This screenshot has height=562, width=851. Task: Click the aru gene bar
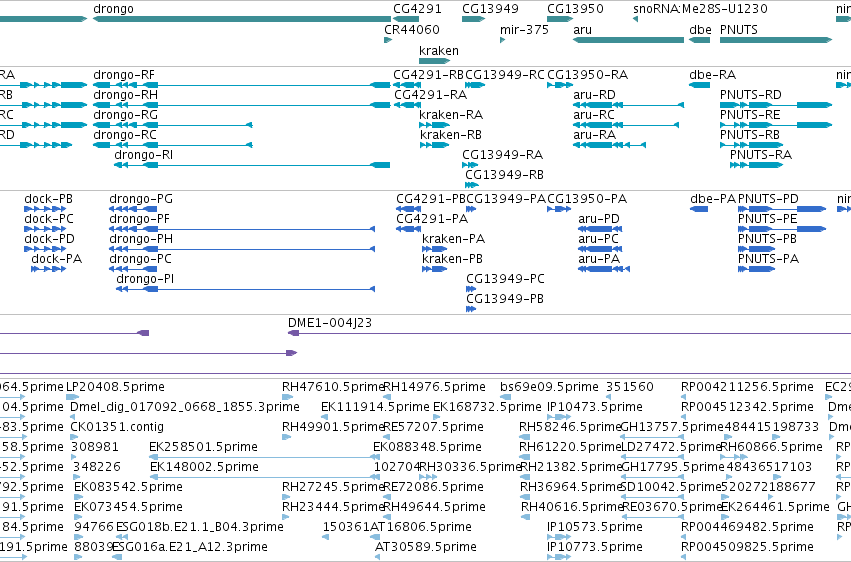click(x=628, y=40)
